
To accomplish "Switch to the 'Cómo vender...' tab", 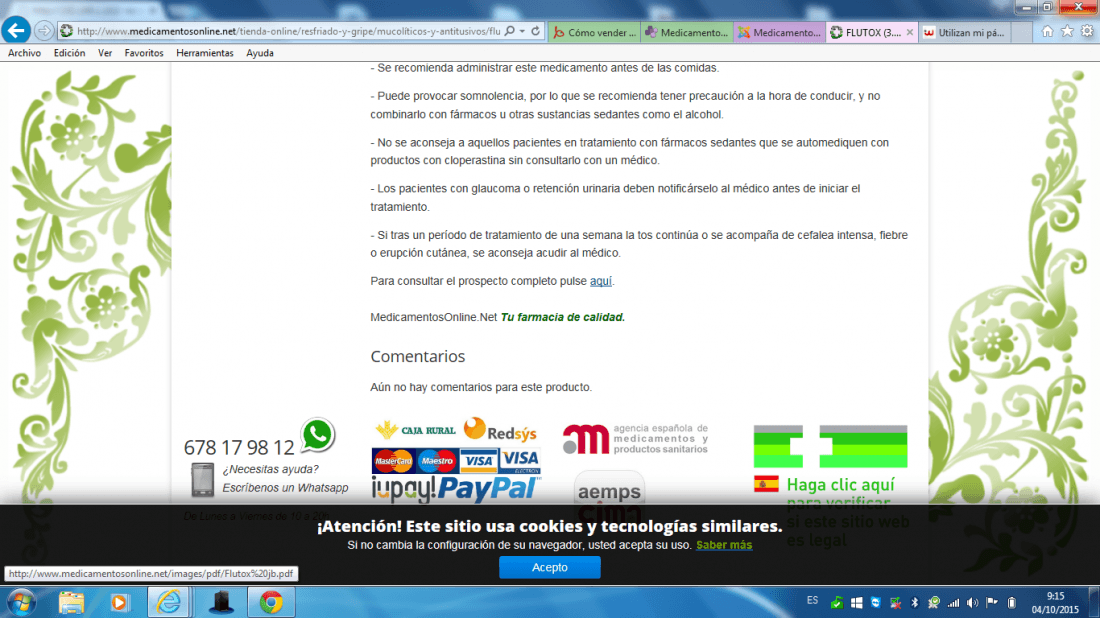I will [x=595, y=32].
